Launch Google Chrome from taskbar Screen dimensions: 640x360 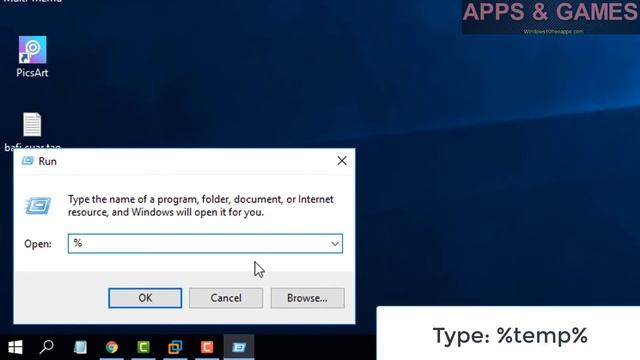click(111, 347)
